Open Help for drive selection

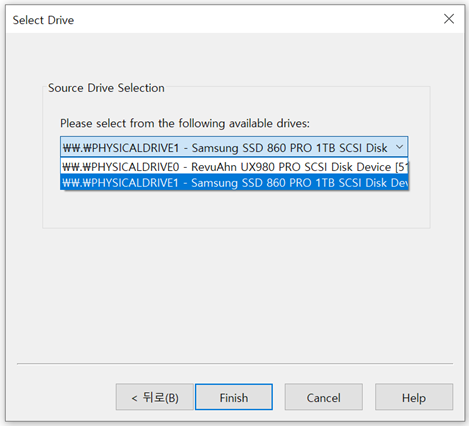coord(414,397)
